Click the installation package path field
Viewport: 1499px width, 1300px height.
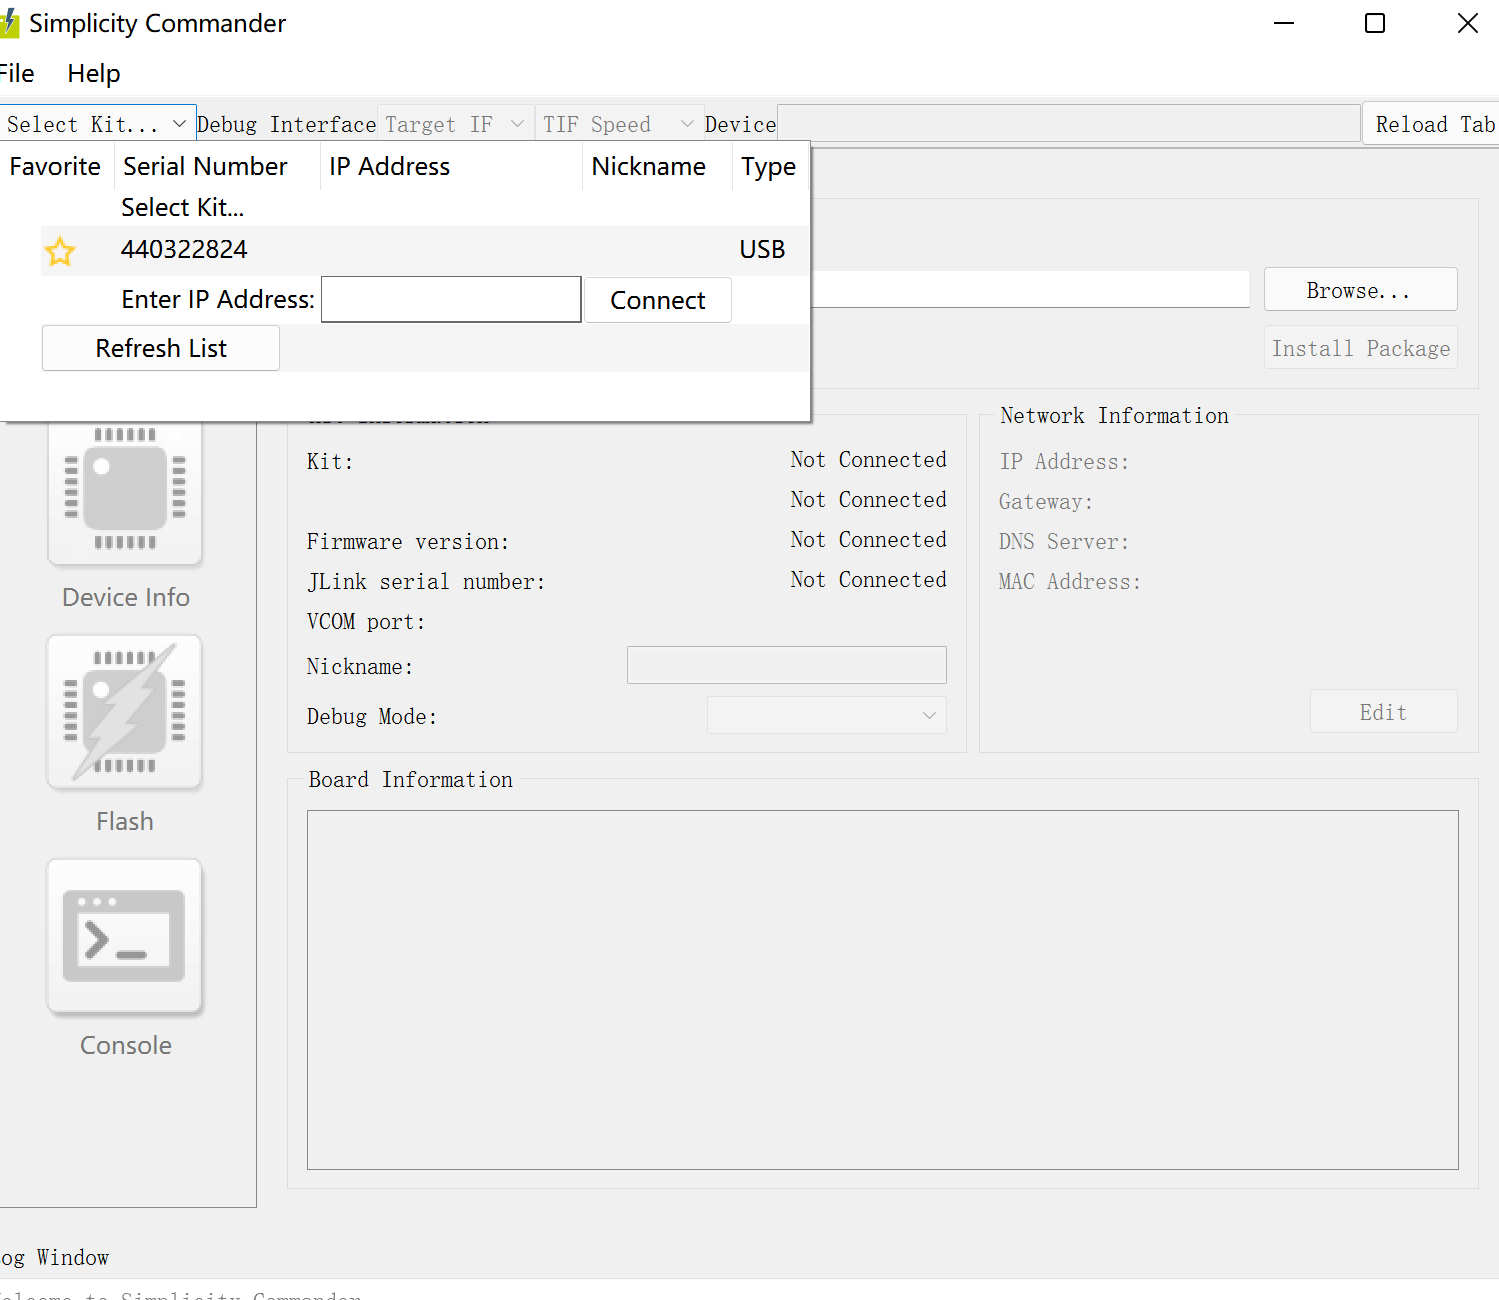point(1030,289)
